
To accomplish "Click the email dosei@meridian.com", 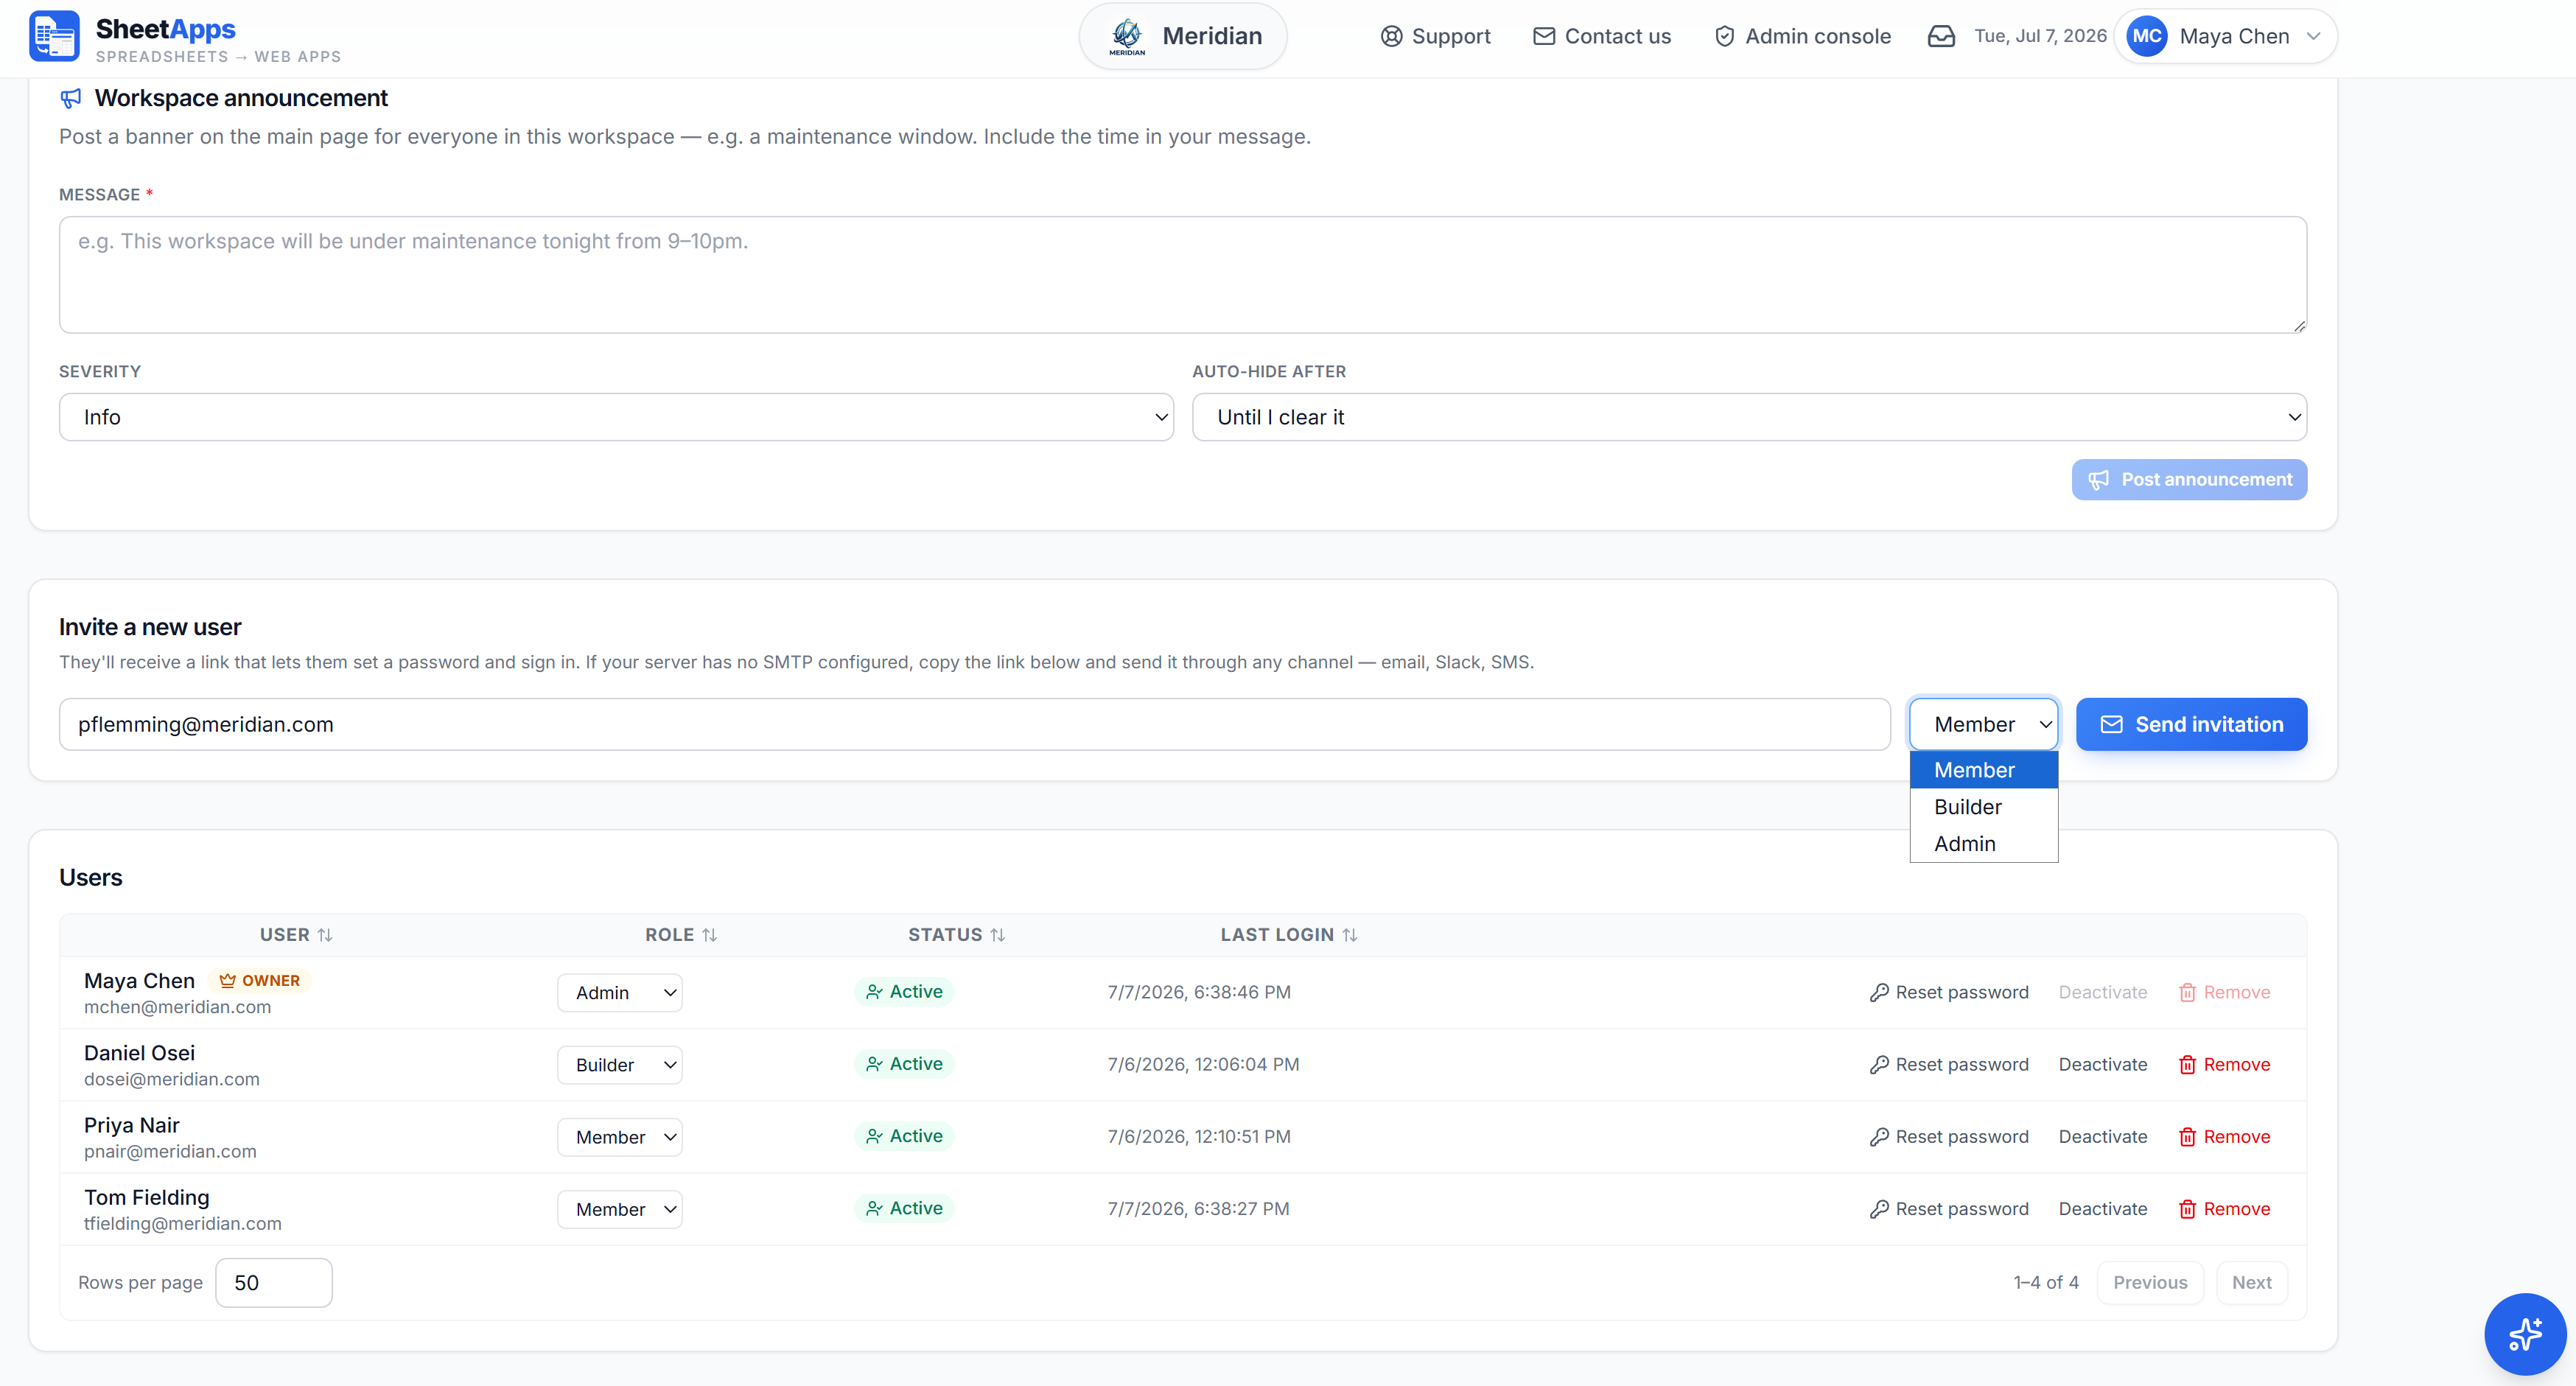I will 172,1080.
